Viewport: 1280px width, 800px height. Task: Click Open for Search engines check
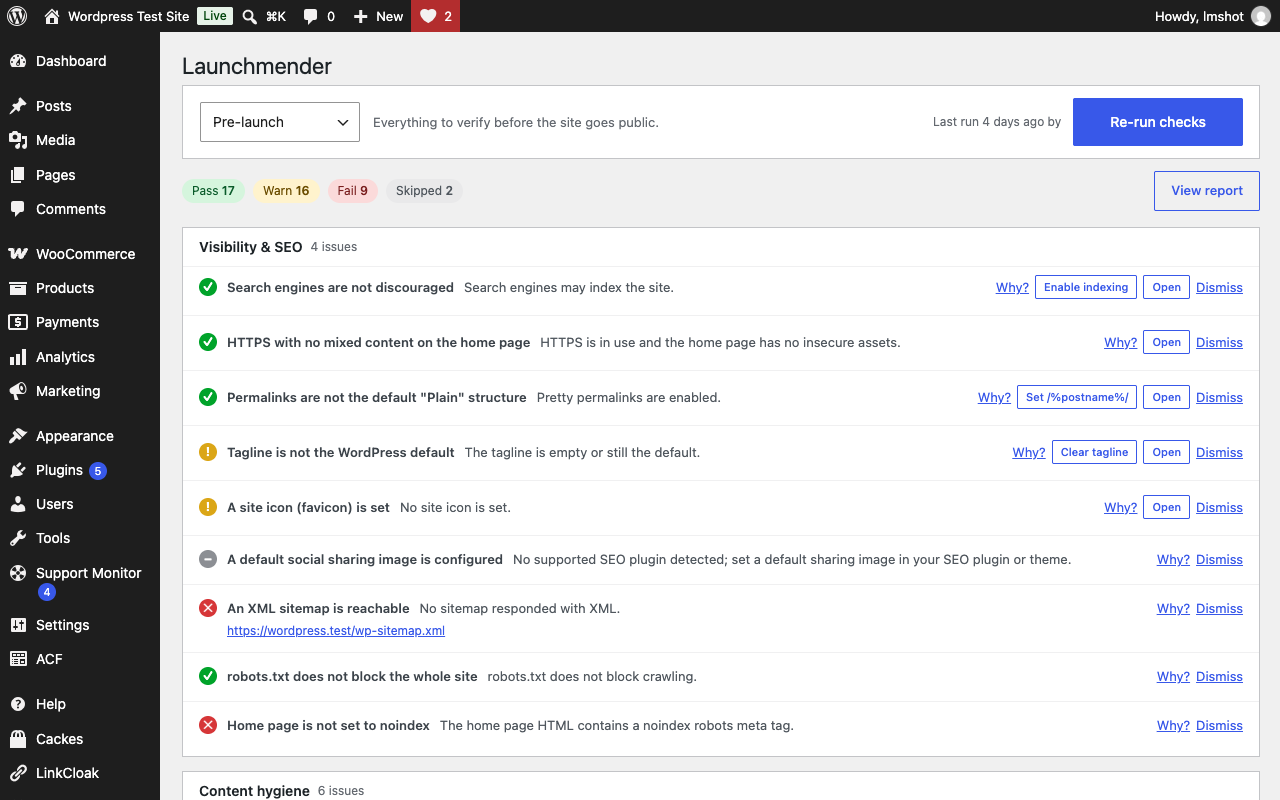click(x=1166, y=287)
